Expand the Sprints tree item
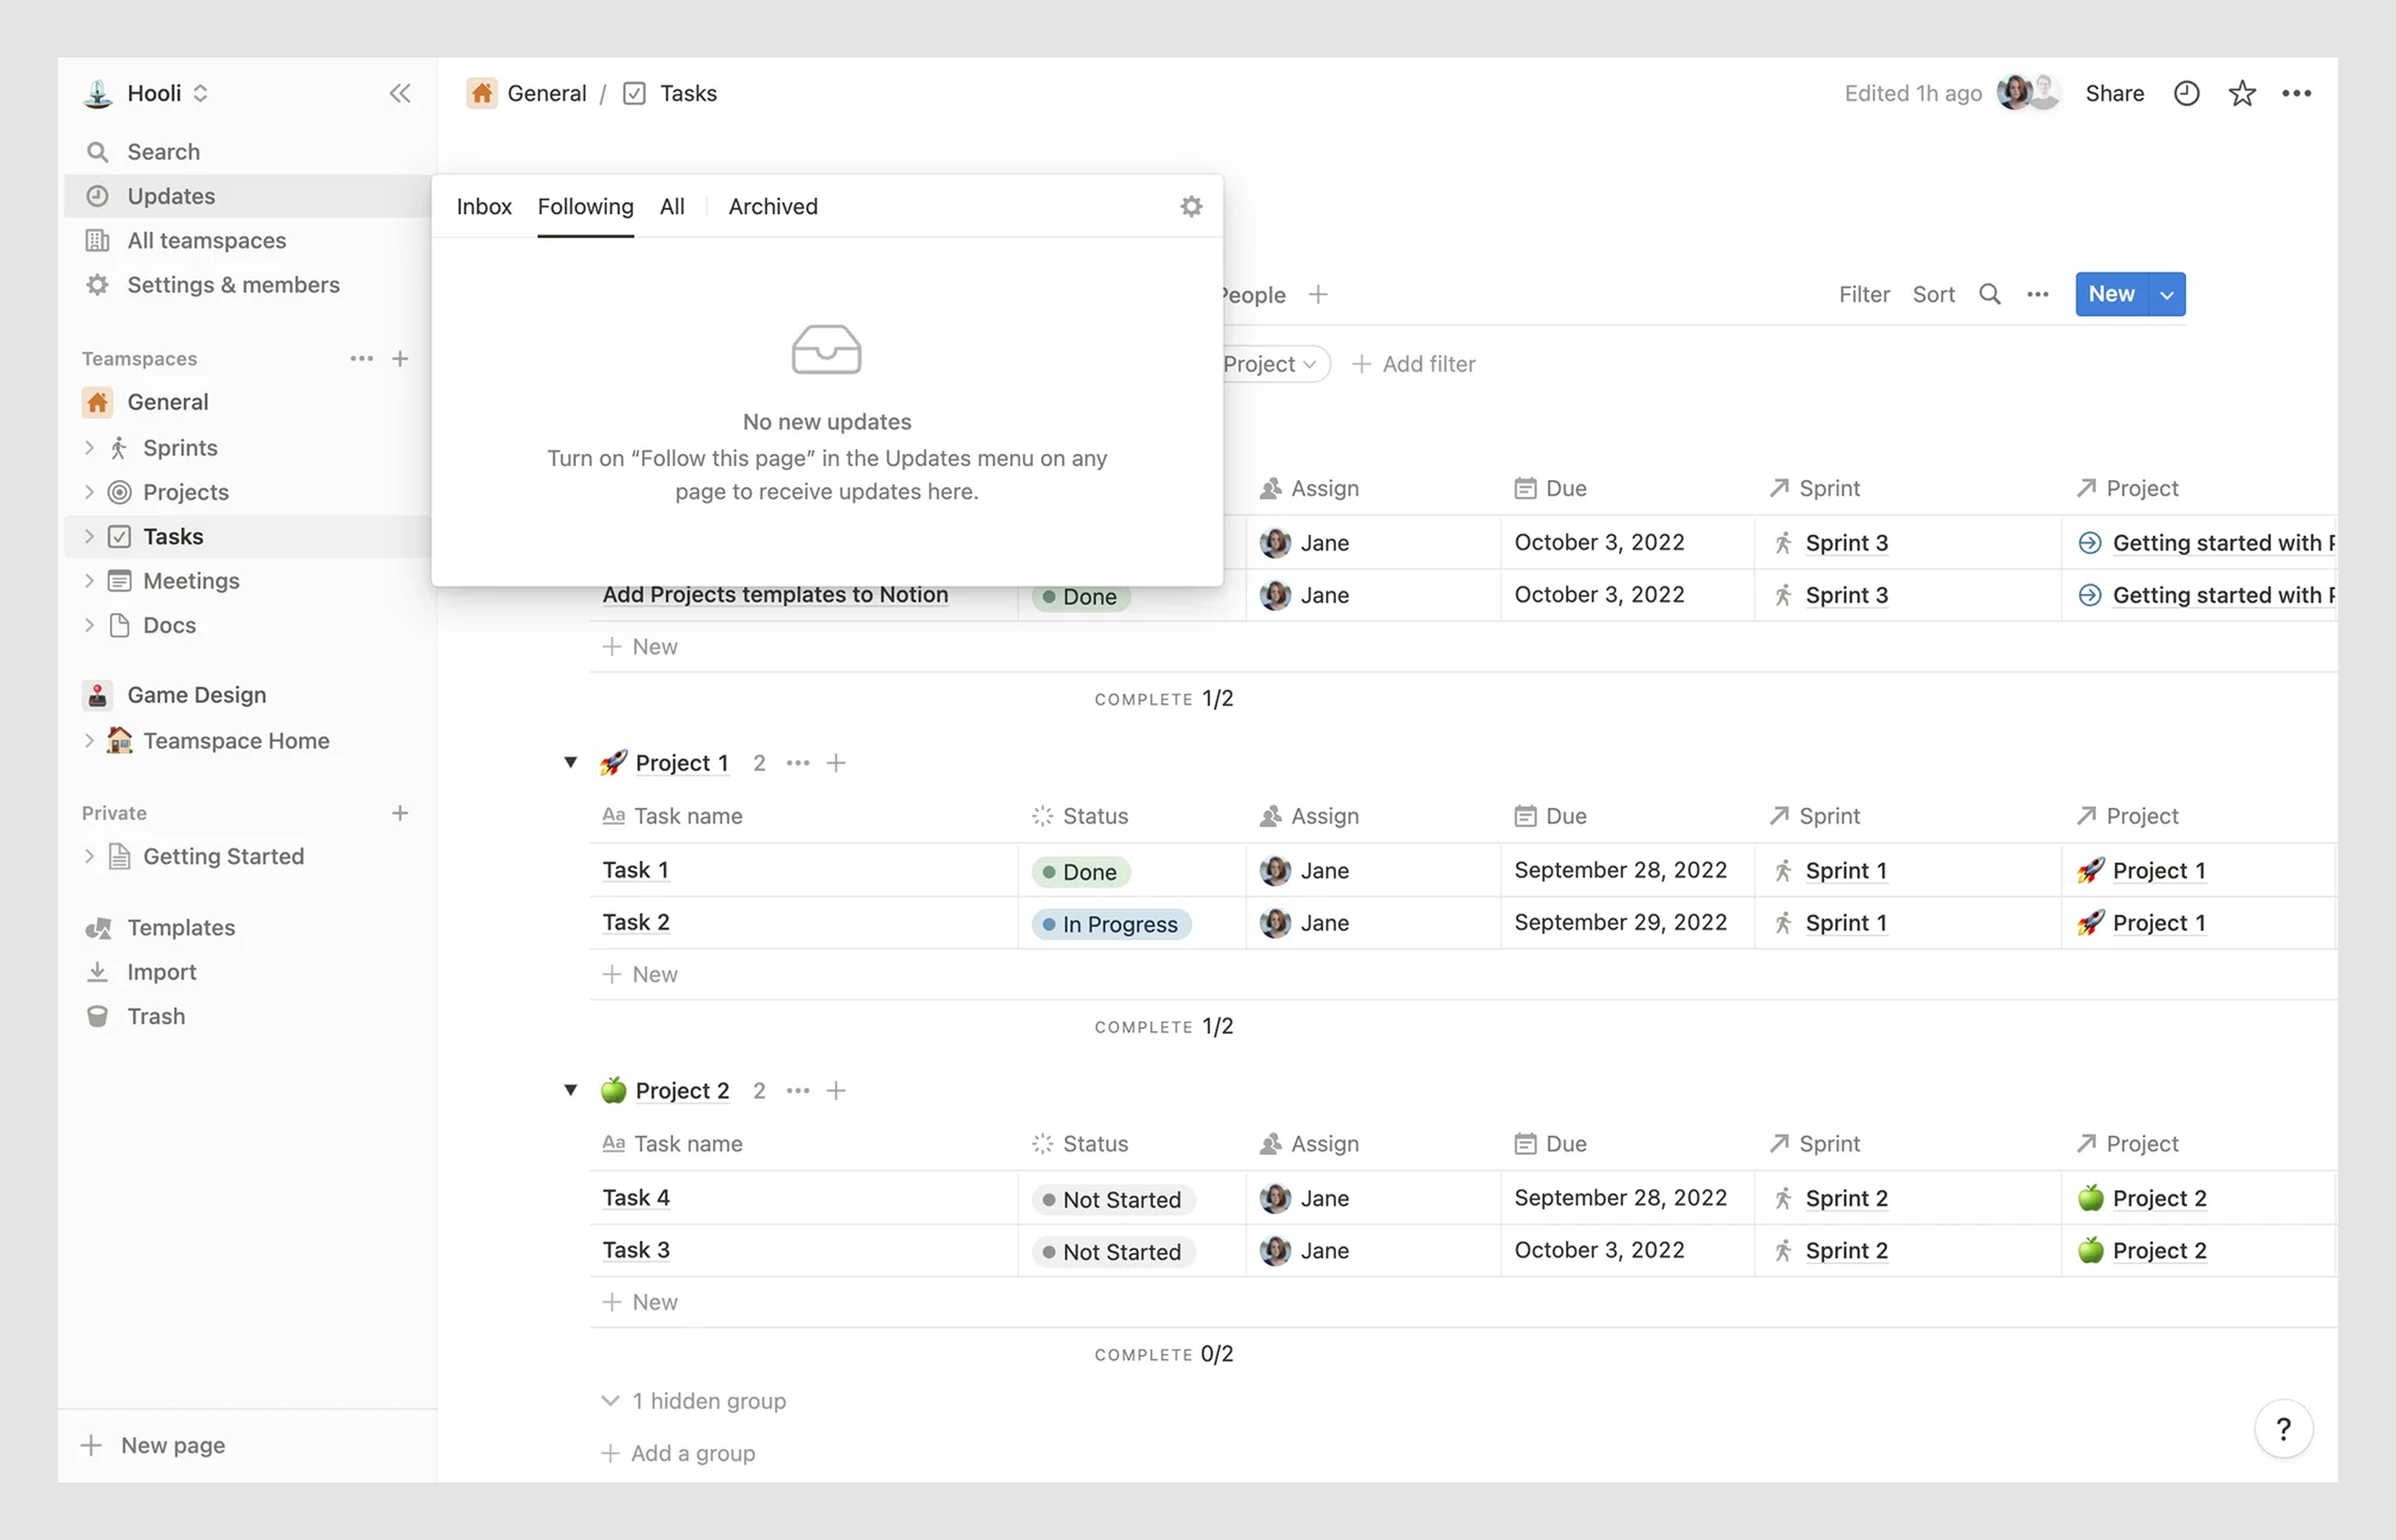 [x=89, y=448]
